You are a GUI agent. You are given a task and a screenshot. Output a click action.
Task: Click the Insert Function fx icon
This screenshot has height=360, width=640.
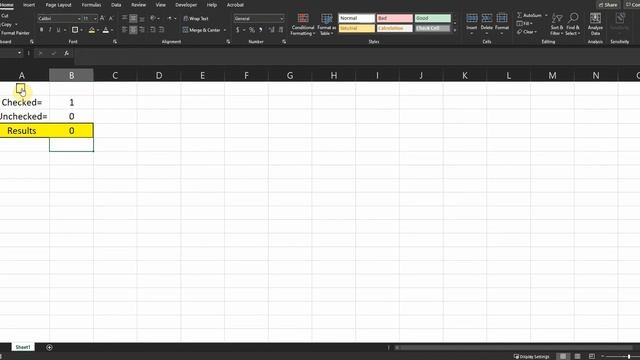point(66,53)
